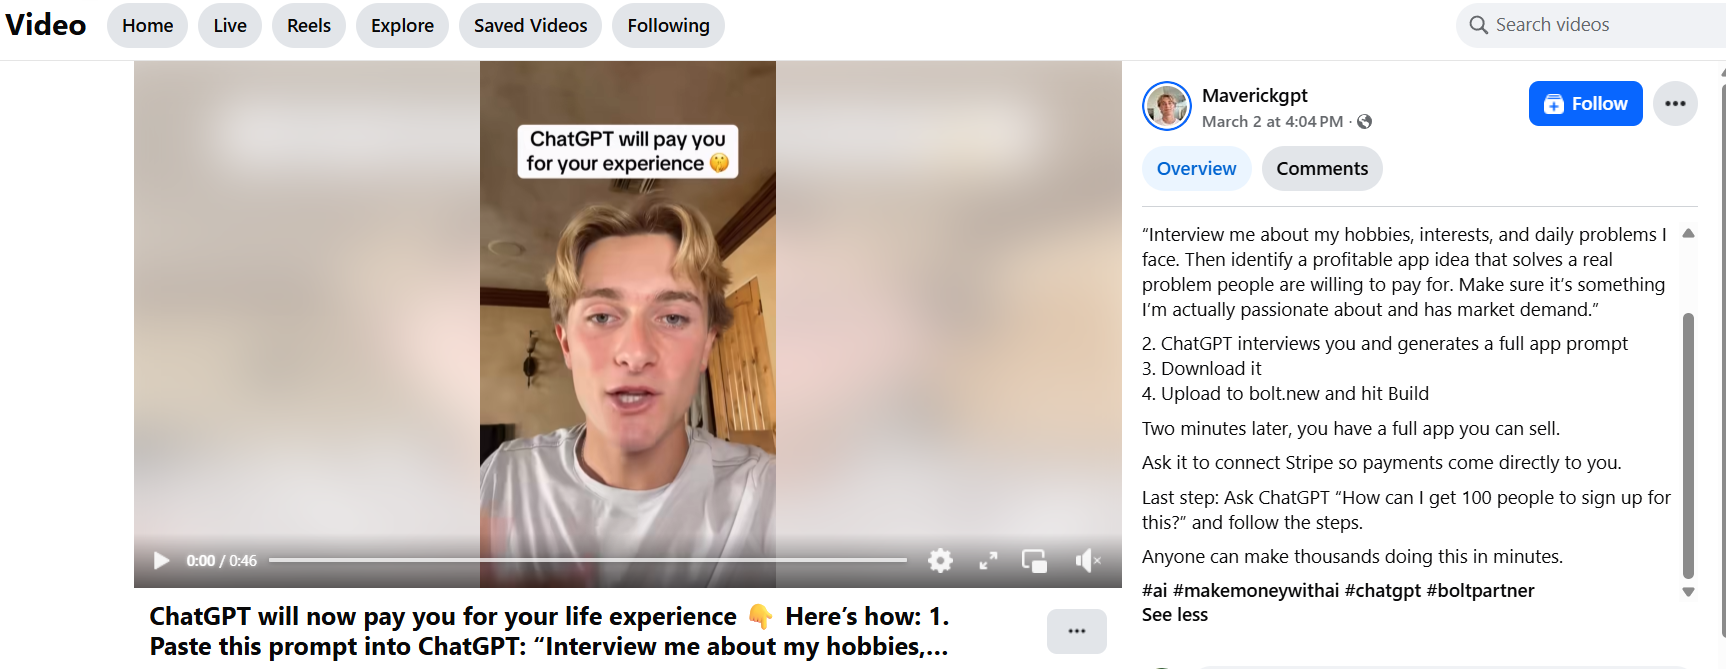Click the Maverickgpt profile picture

[x=1167, y=106]
